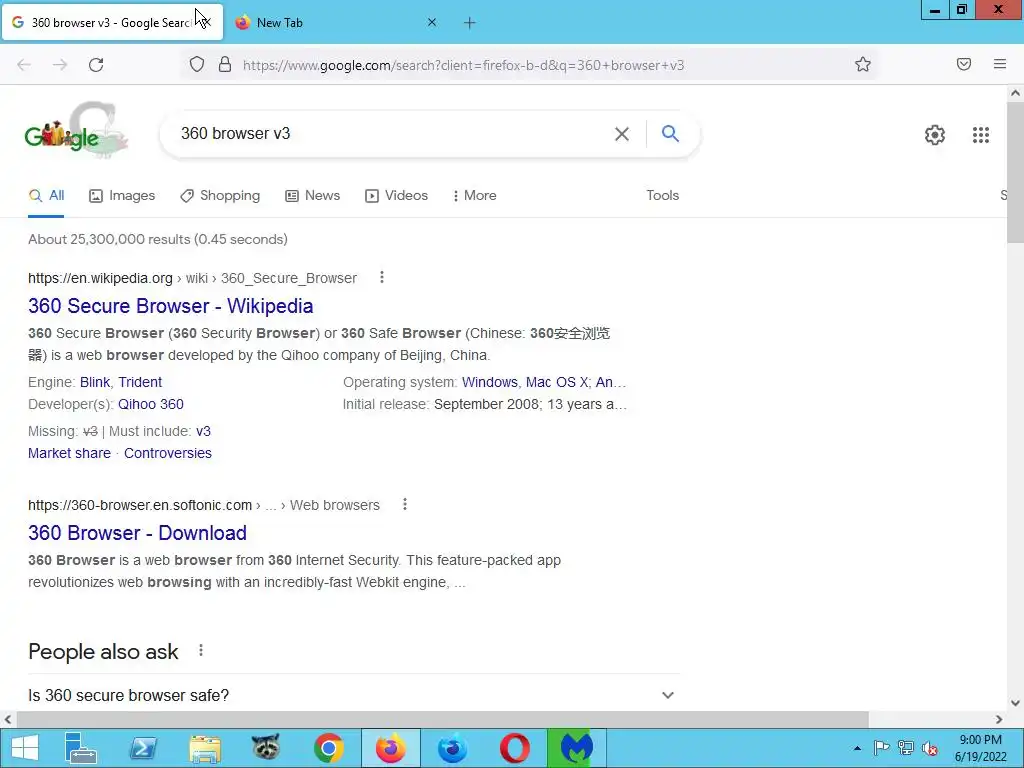The image size is (1024, 768).
Task: Open the Qihoo 360 developer link
Action: pos(151,404)
